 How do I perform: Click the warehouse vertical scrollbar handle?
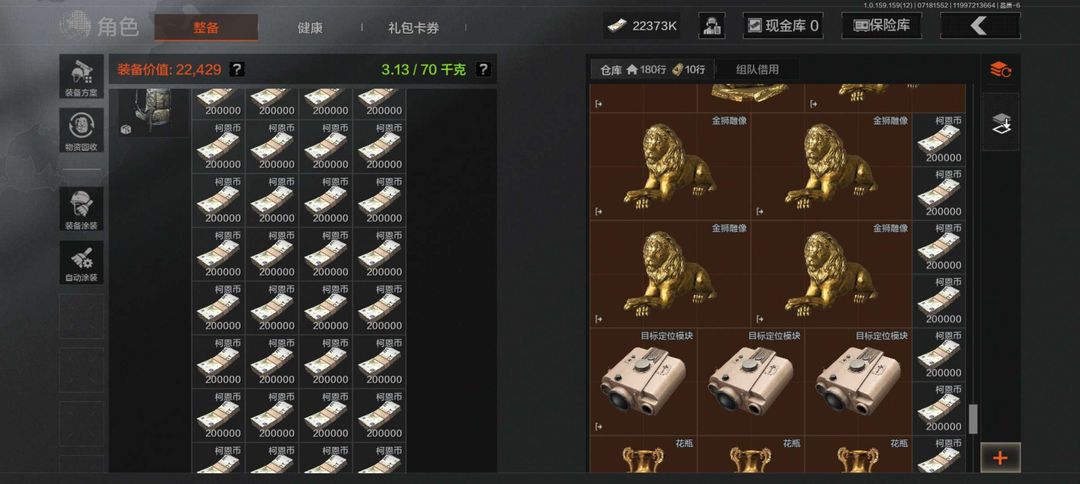click(x=973, y=419)
